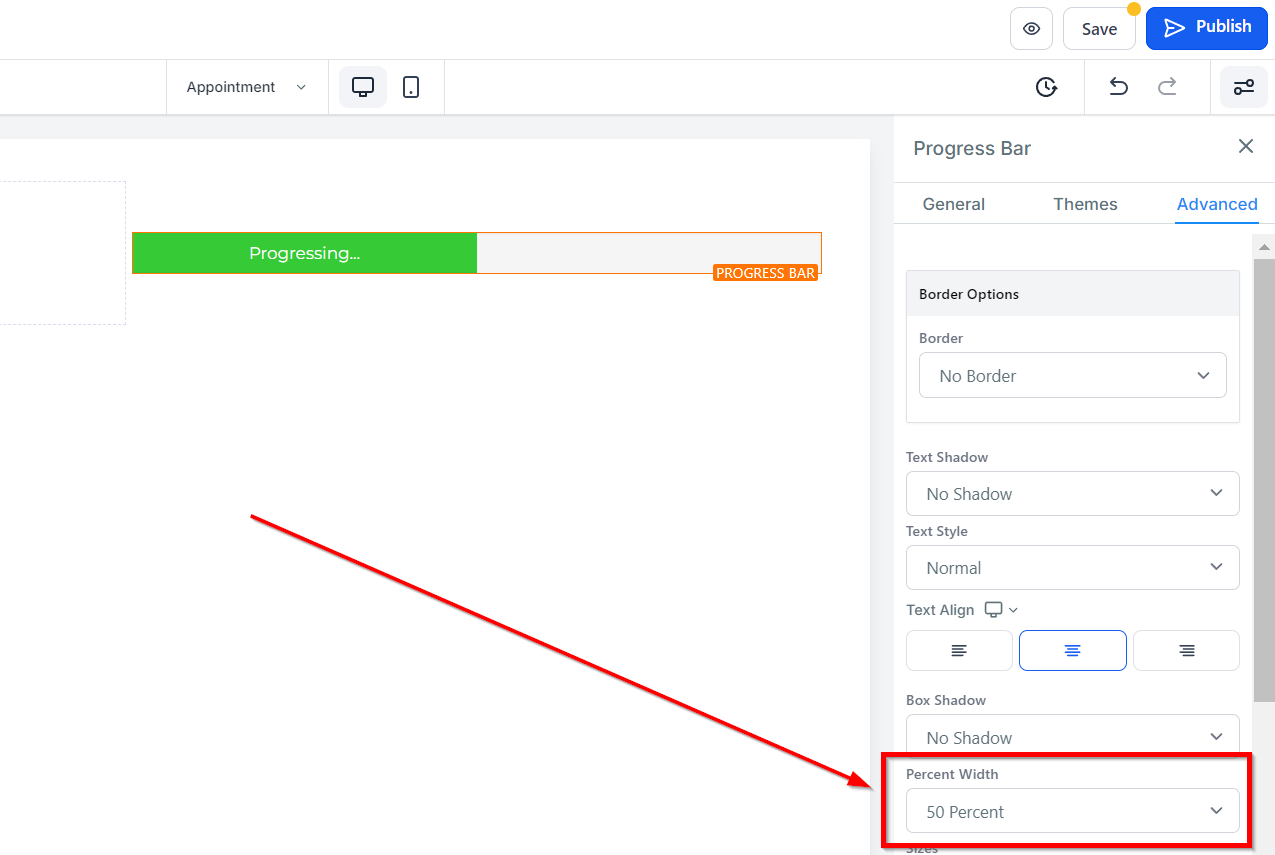Switch to desktop view icon
Image resolution: width=1275 pixels, height=855 pixels.
[x=363, y=87]
